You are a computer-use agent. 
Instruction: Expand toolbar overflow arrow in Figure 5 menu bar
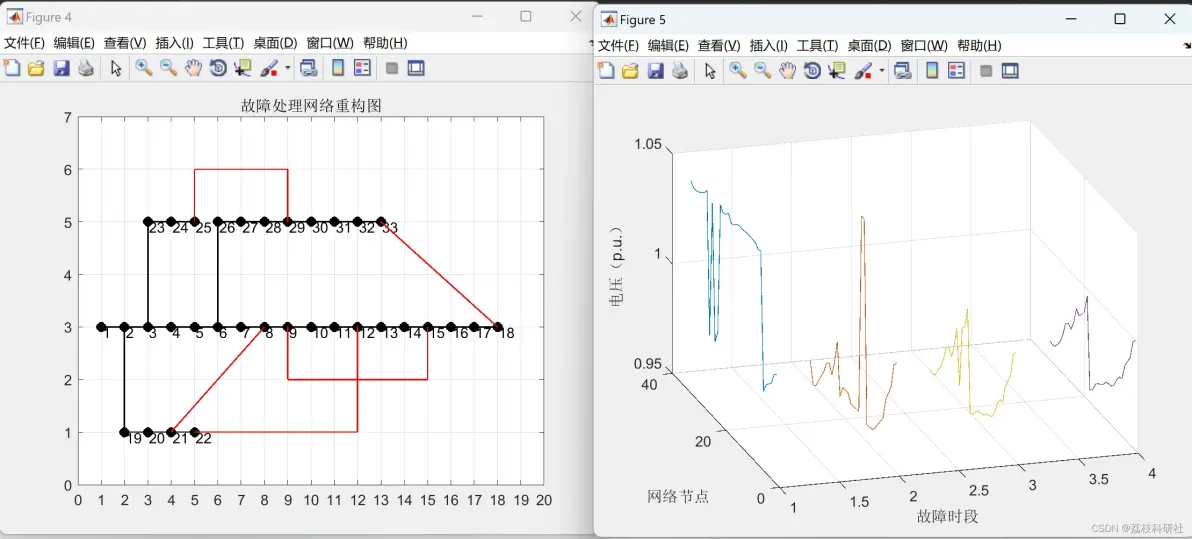(1178, 46)
